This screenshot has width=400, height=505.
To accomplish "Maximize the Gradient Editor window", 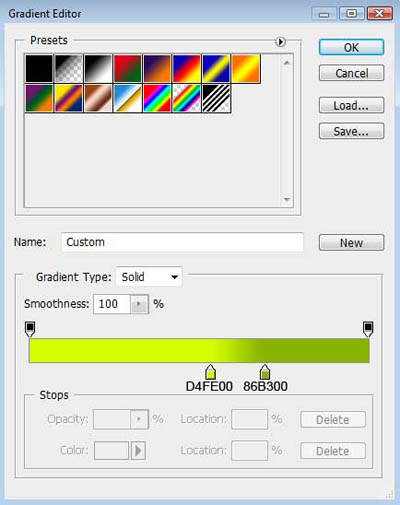I will point(352,14).
